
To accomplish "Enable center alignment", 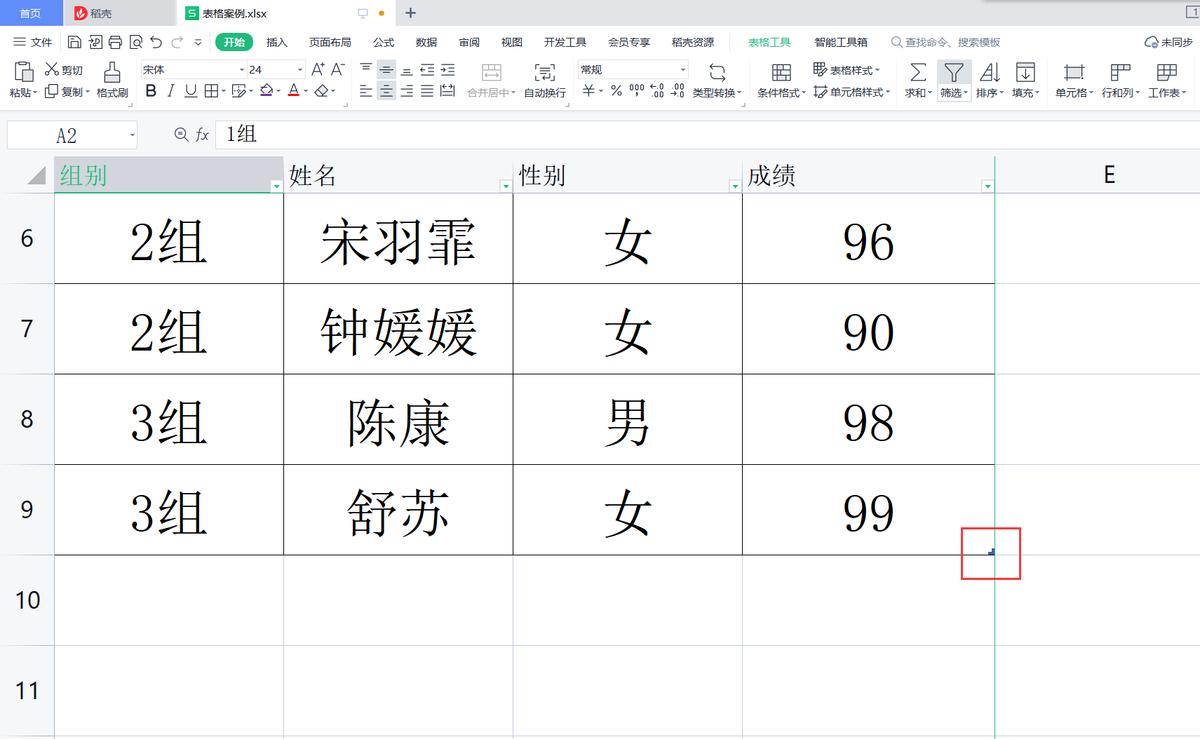I will pyautogui.click(x=384, y=90).
